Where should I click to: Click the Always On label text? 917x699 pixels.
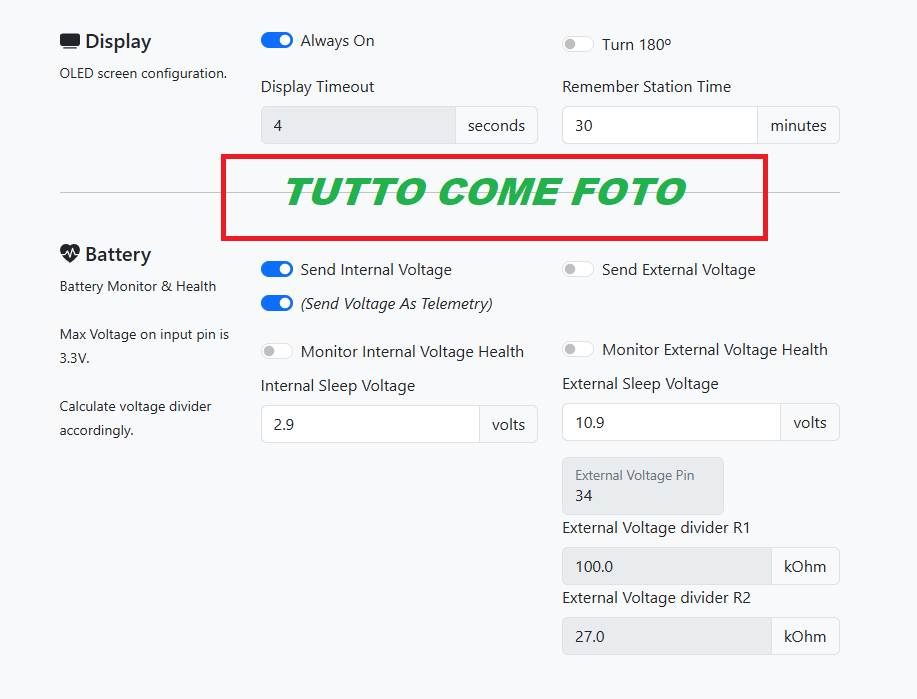[337, 41]
